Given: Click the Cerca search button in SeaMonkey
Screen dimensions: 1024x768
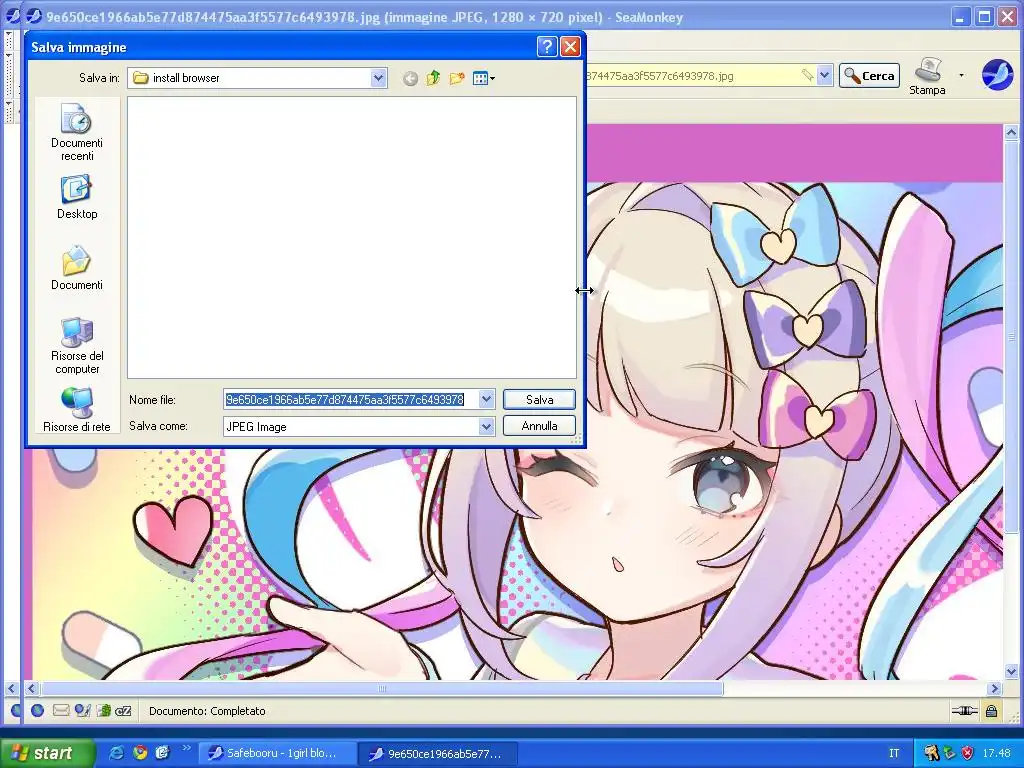Looking at the screenshot, I should (x=869, y=76).
